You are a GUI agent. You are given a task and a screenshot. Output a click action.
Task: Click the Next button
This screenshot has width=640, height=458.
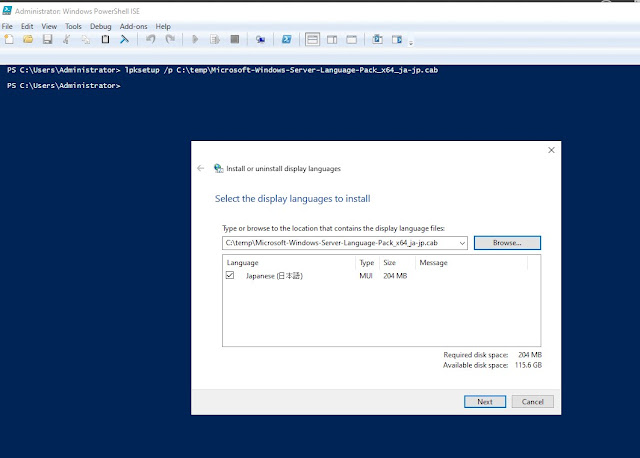pos(485,402)
